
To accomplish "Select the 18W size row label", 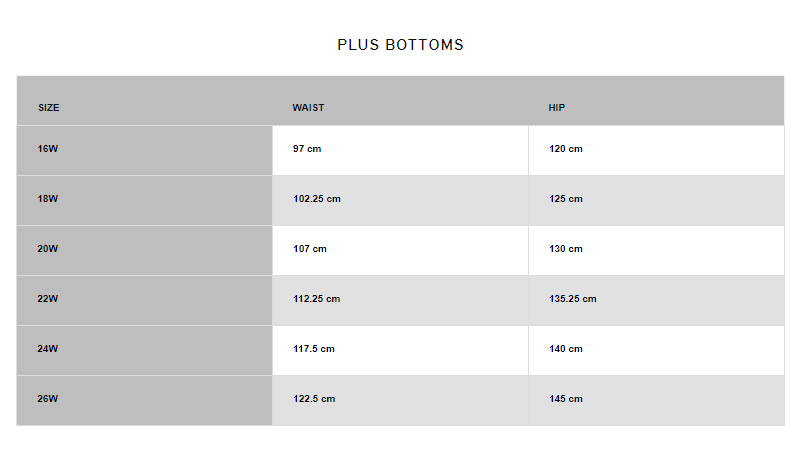I will [x=48, y=199].
